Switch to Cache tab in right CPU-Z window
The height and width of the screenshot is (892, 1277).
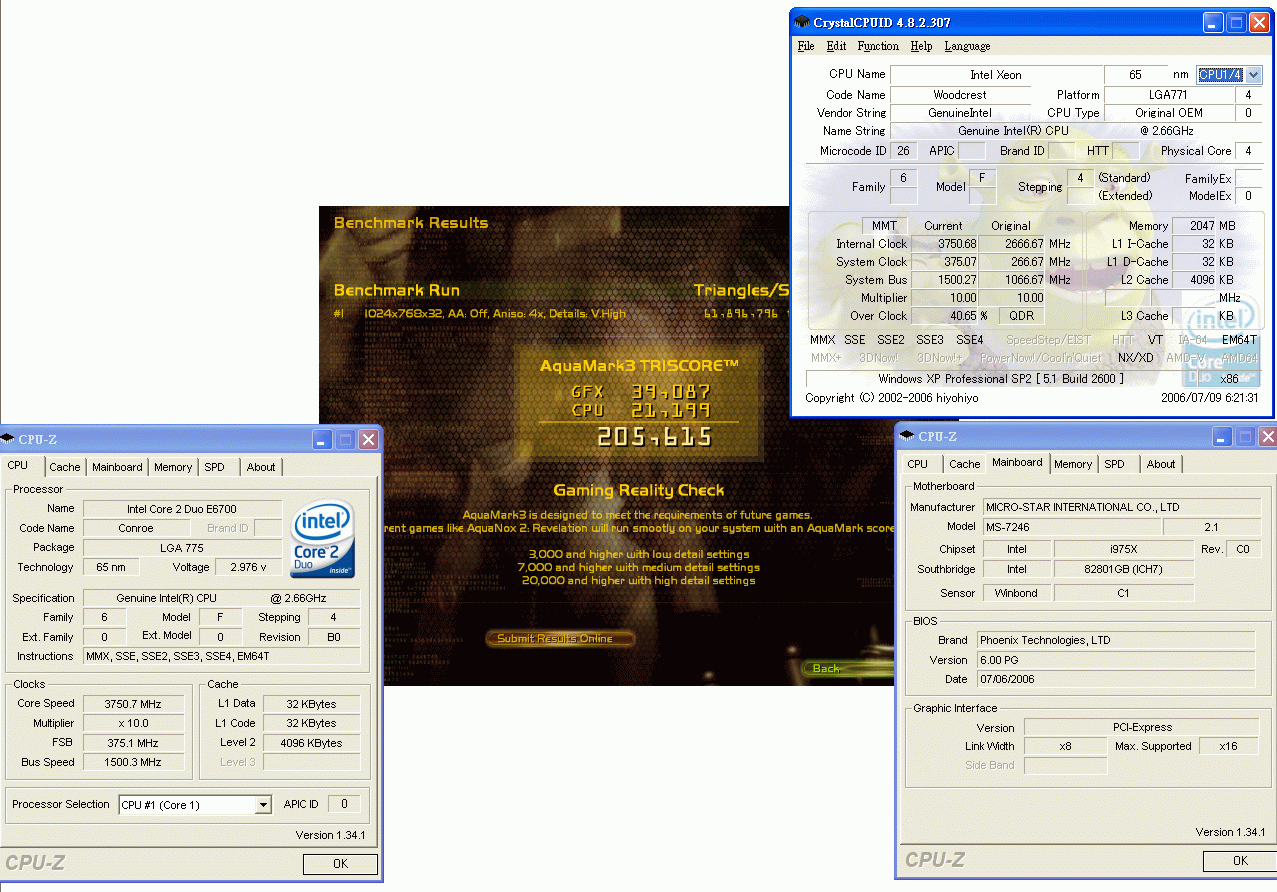click(x=965, y=464)
